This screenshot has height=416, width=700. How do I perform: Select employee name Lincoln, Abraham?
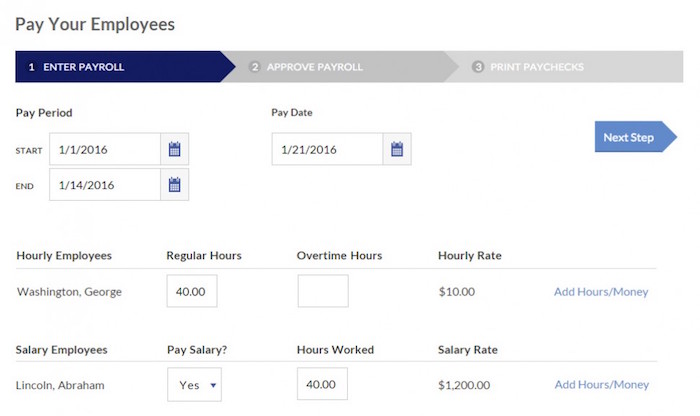(59, 385)
